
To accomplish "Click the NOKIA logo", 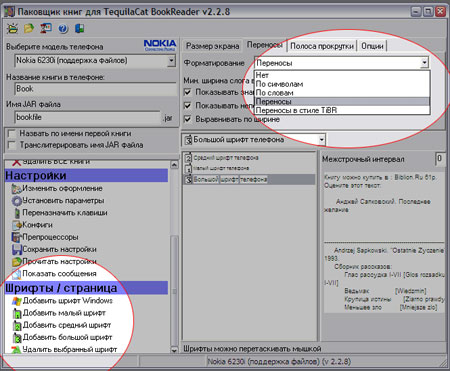I will point(160,45).
